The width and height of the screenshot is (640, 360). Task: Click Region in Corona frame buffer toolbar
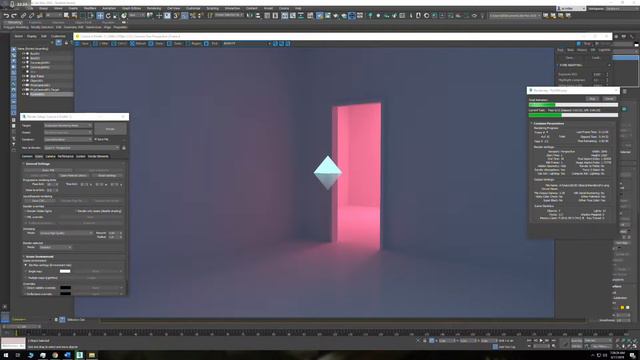pyautogui.click(x=194, y=43)
